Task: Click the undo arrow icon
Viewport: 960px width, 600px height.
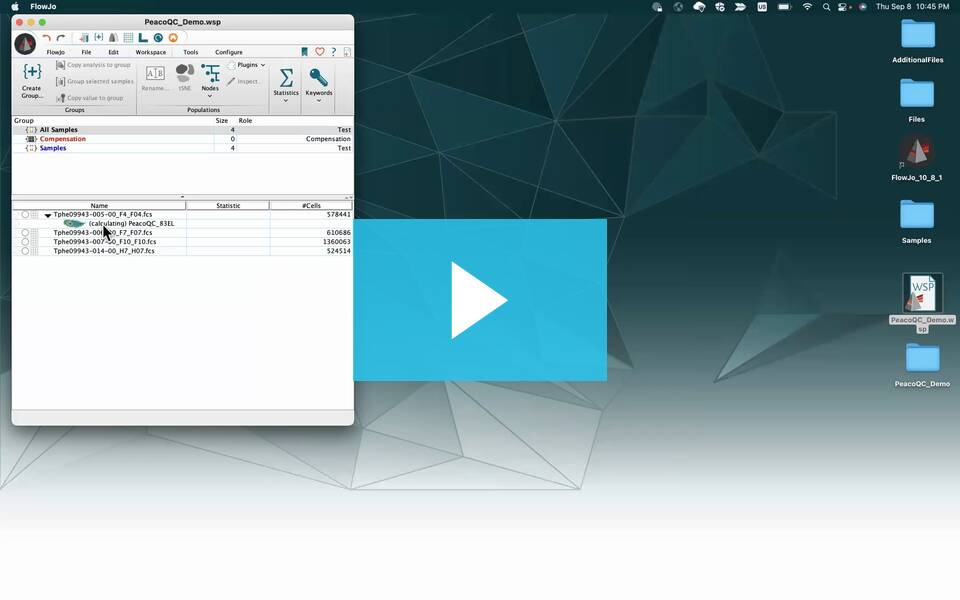Action: coord(47,38)
